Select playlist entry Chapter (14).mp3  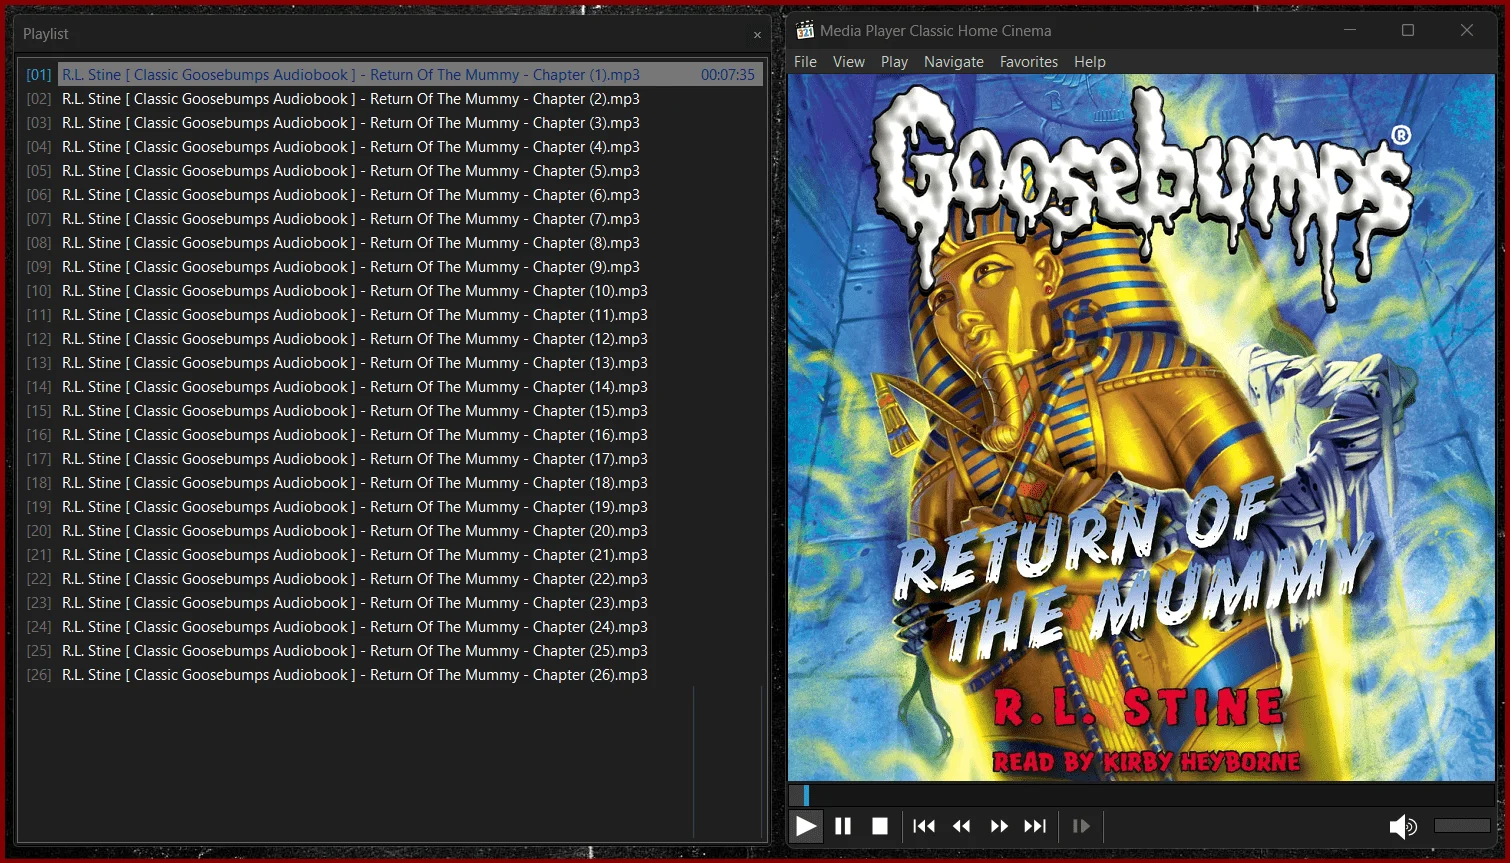tap(394, 387)
